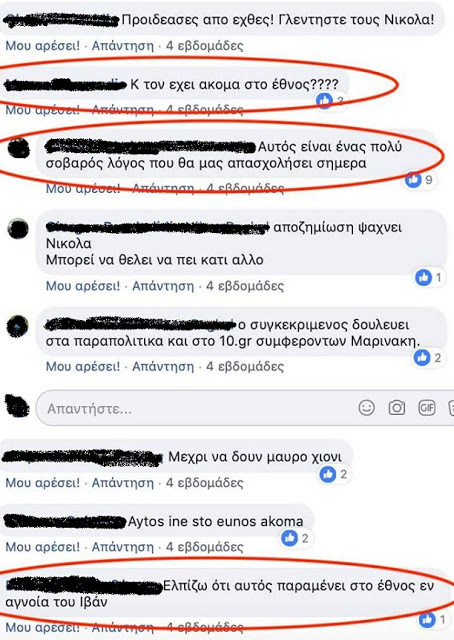Screen dimensions: 454x640
Task: Open like icon on 'Ελπίζω ότι αυτός' comment
Action: click(x=427, y=620)
